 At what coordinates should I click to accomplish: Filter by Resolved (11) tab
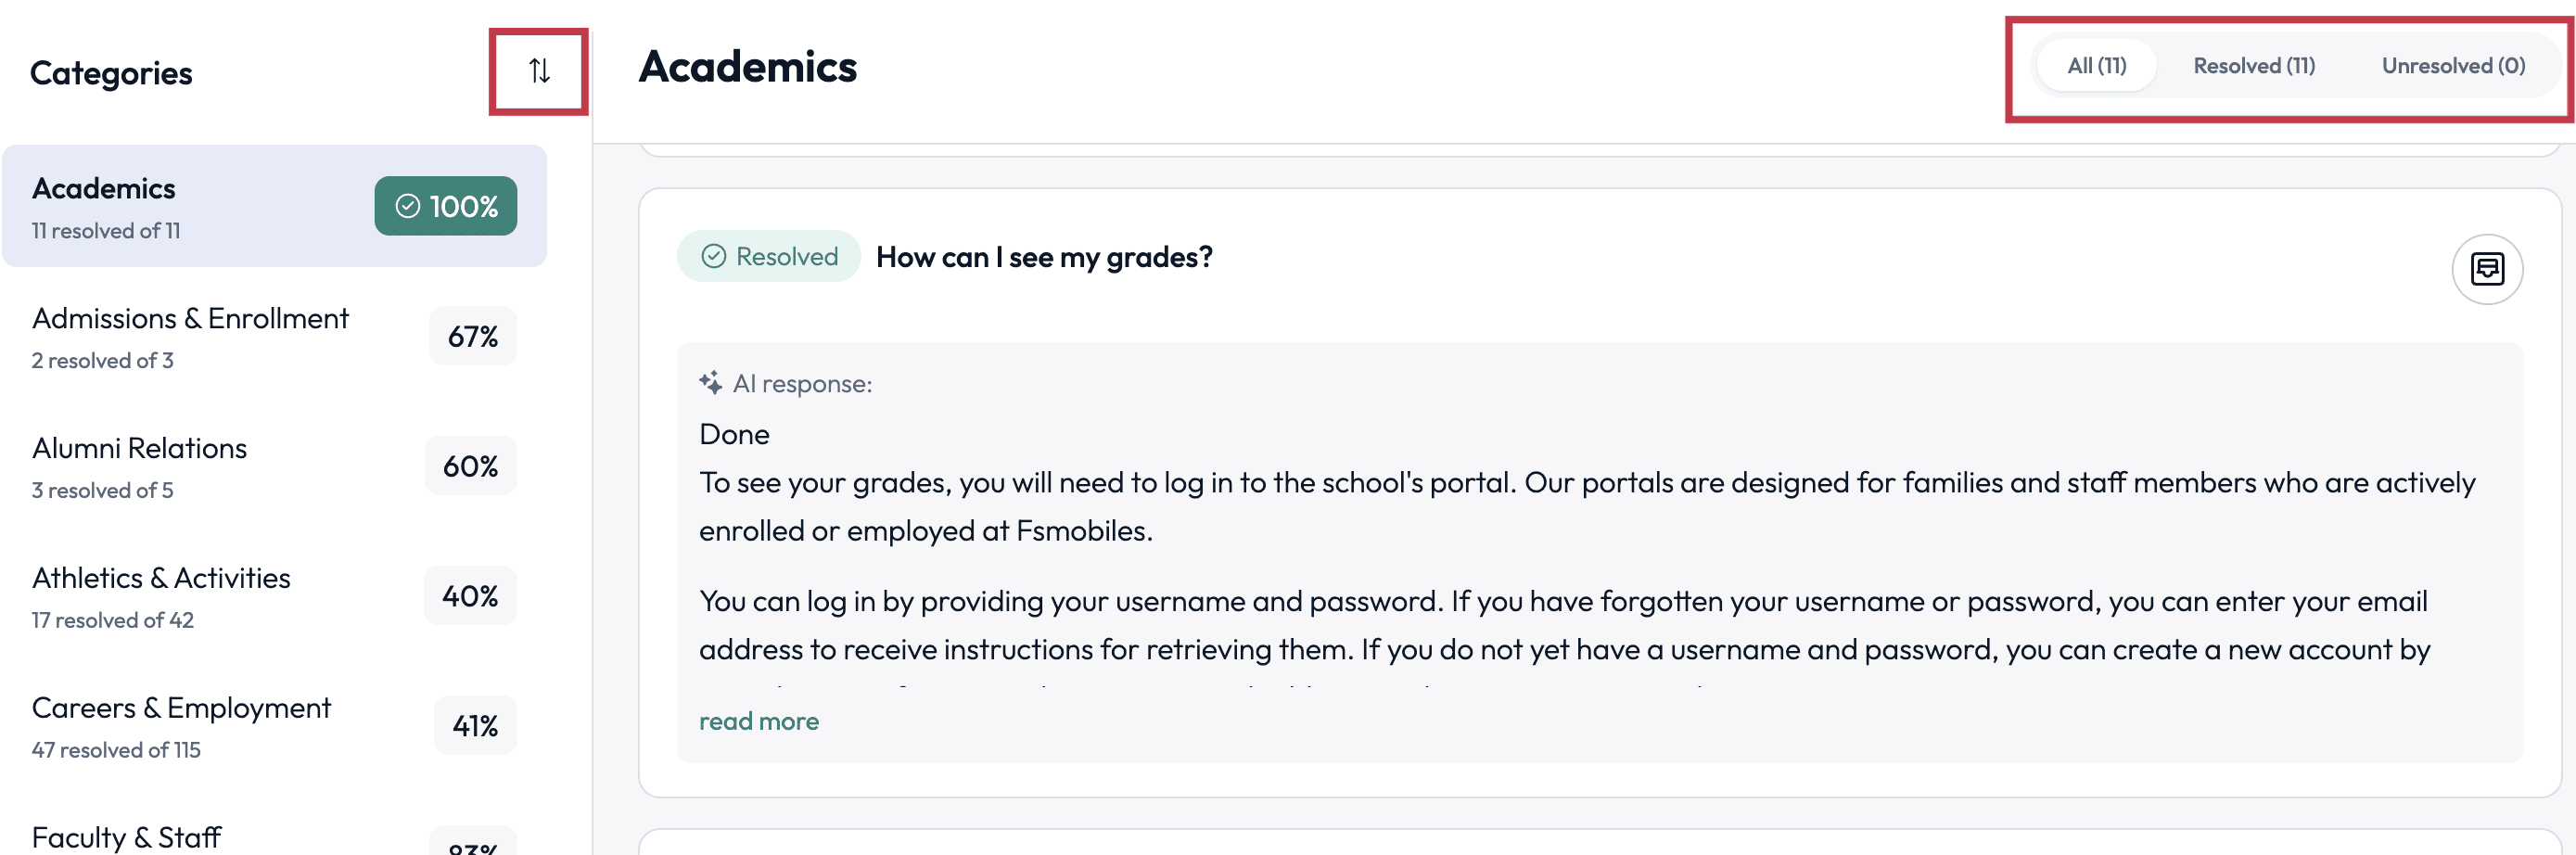click(x=2253, y=66)
